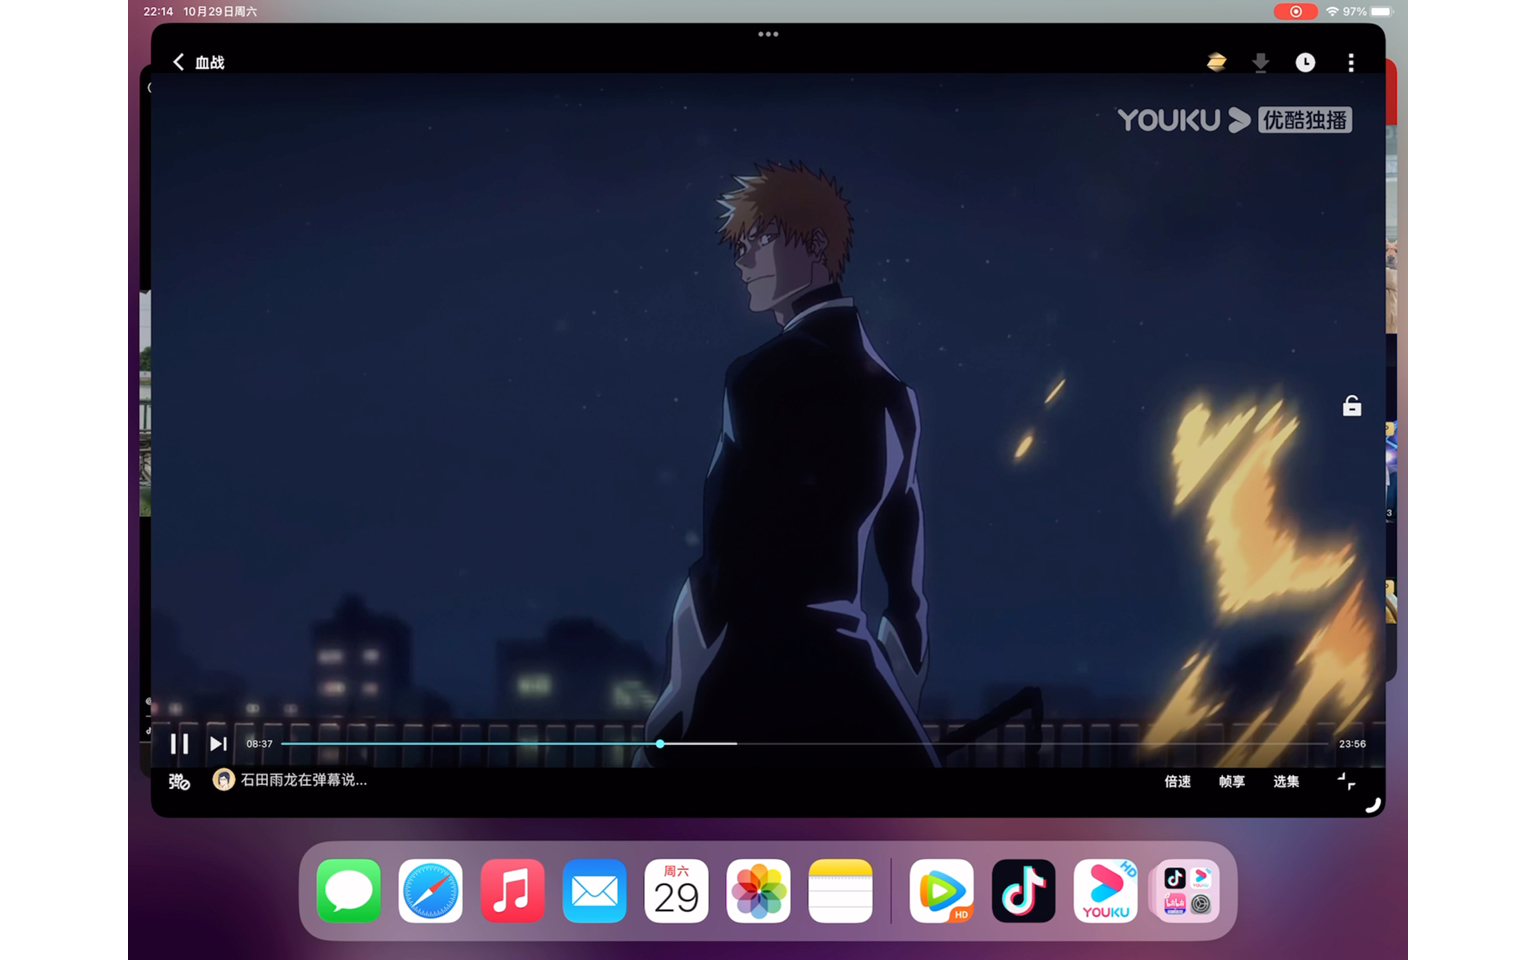Go back from the 血战 video
This screenshot has height=960, width=1536.
[x=178, y=62]
